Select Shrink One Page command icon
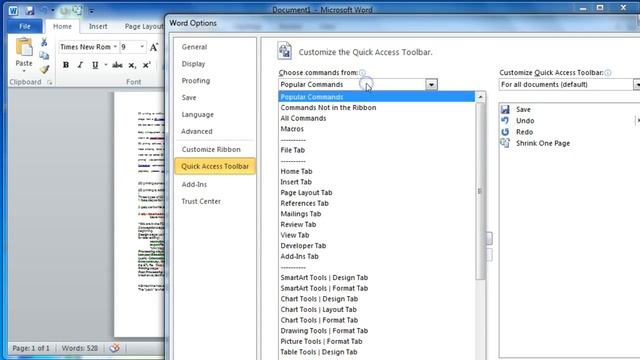640x360 pixels. pos(505,143)
